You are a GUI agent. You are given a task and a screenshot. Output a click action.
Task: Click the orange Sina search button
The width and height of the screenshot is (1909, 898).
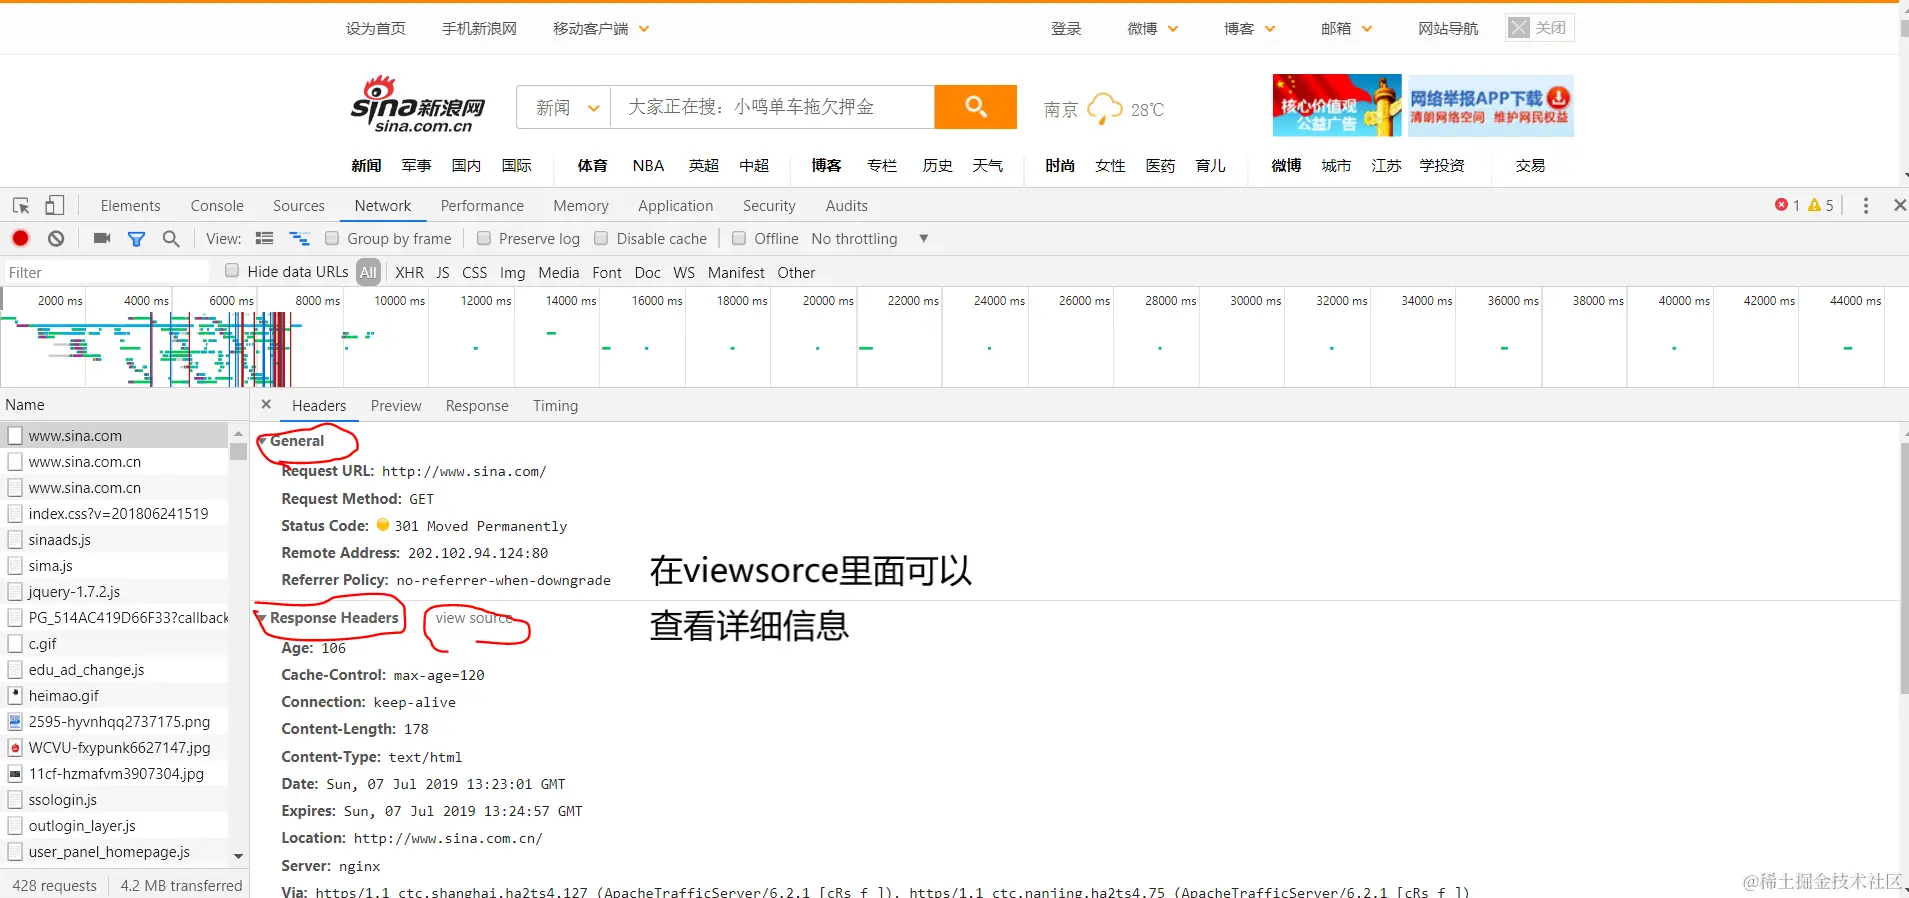coord(975,106)
